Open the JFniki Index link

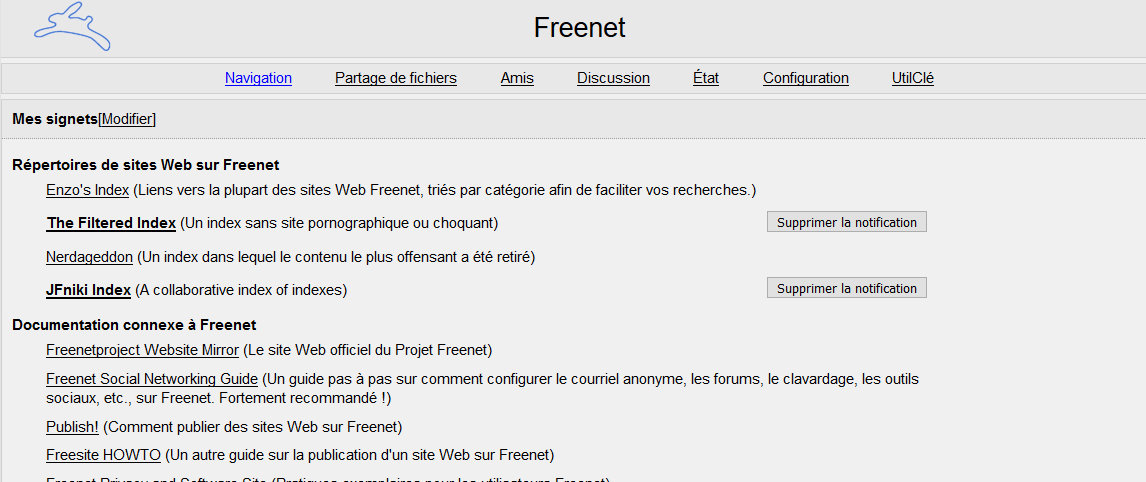(x=88, y=290)
